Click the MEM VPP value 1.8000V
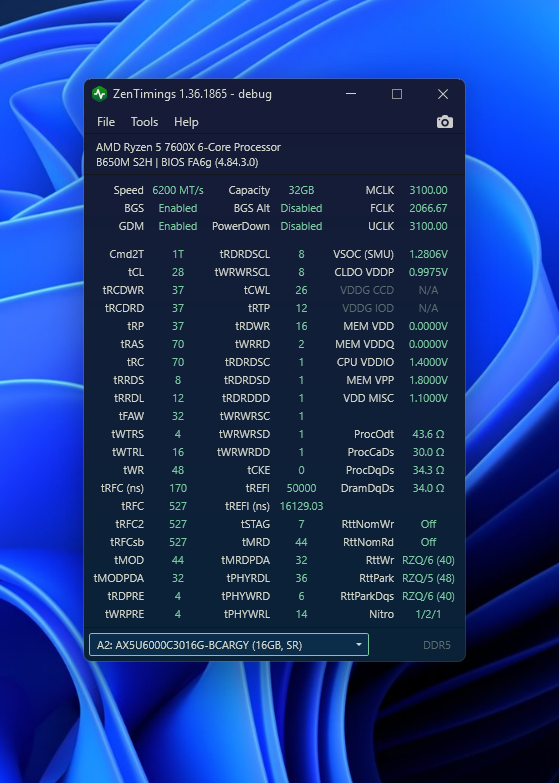 [x=428, y=380]
